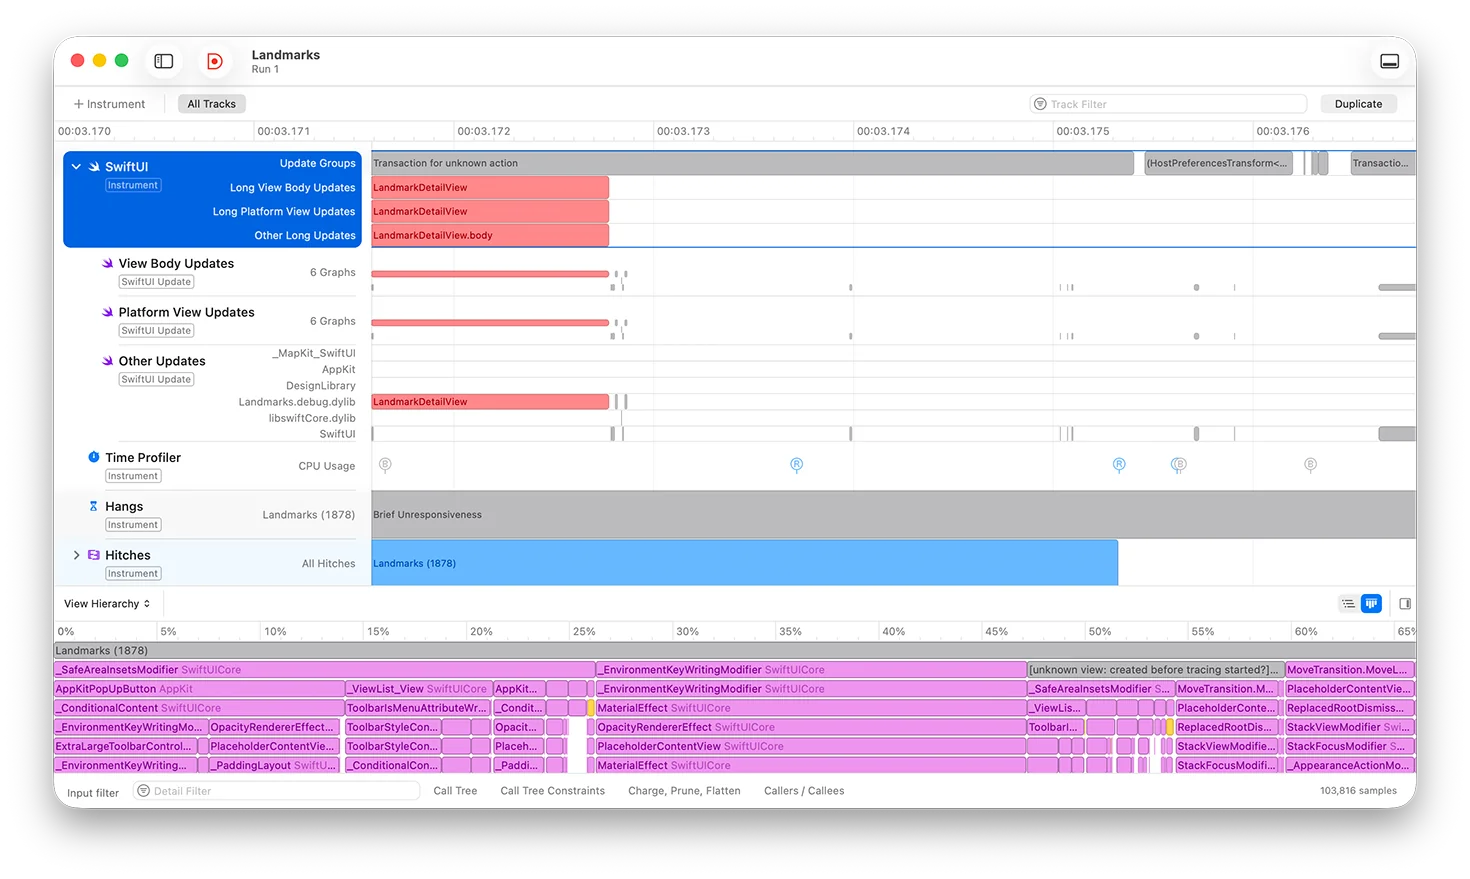Select the OpacityRendererEffect SwiftUICore wide frame

tap(811, 727)
